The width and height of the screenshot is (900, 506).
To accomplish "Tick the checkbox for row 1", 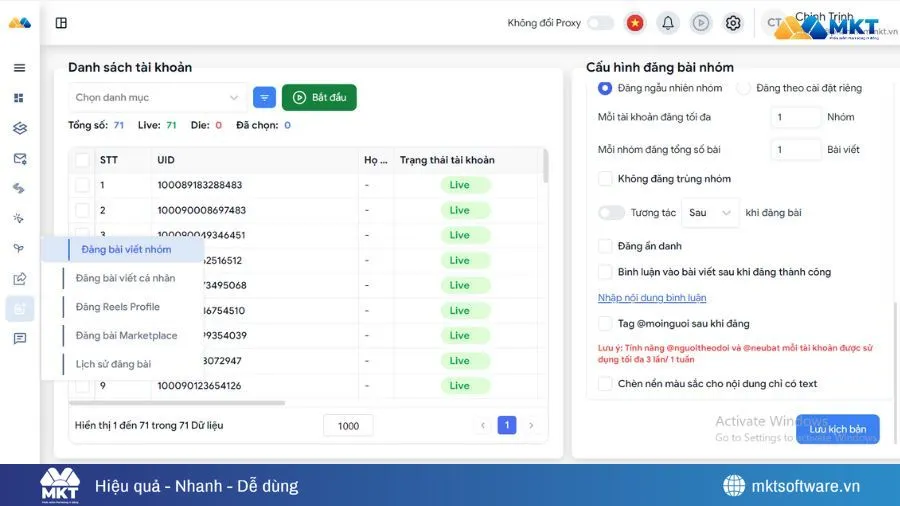I will pyautogui.click(x=82, y=185).
